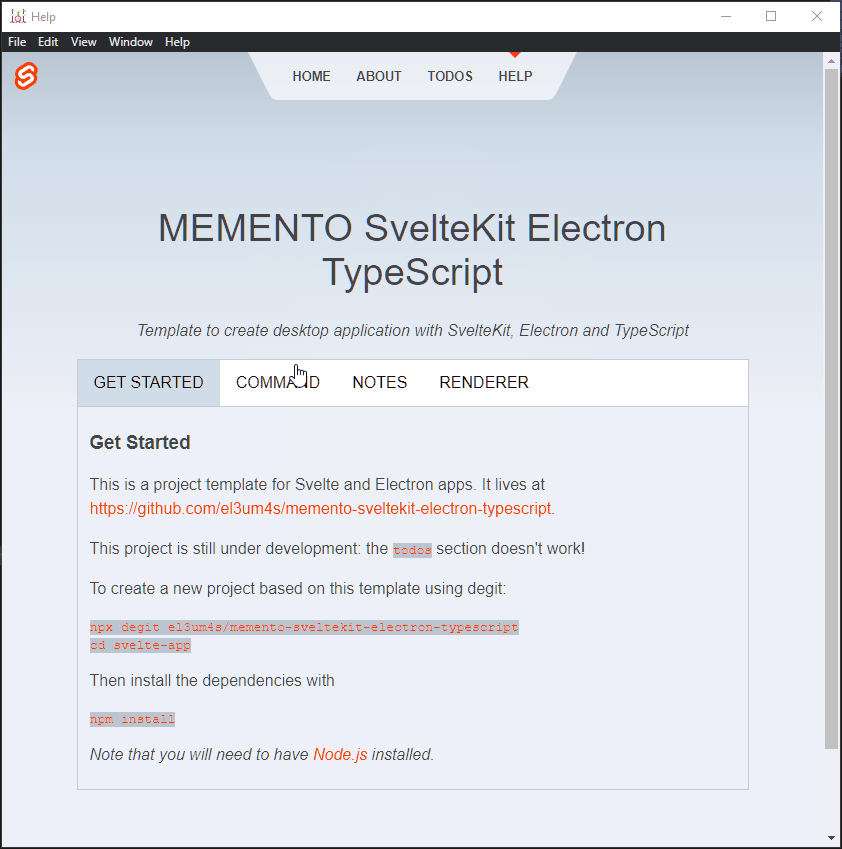The width and height of the screenshot is (842, 849).
Task: Click the app icon in the title bar
Action: [17, 16]
